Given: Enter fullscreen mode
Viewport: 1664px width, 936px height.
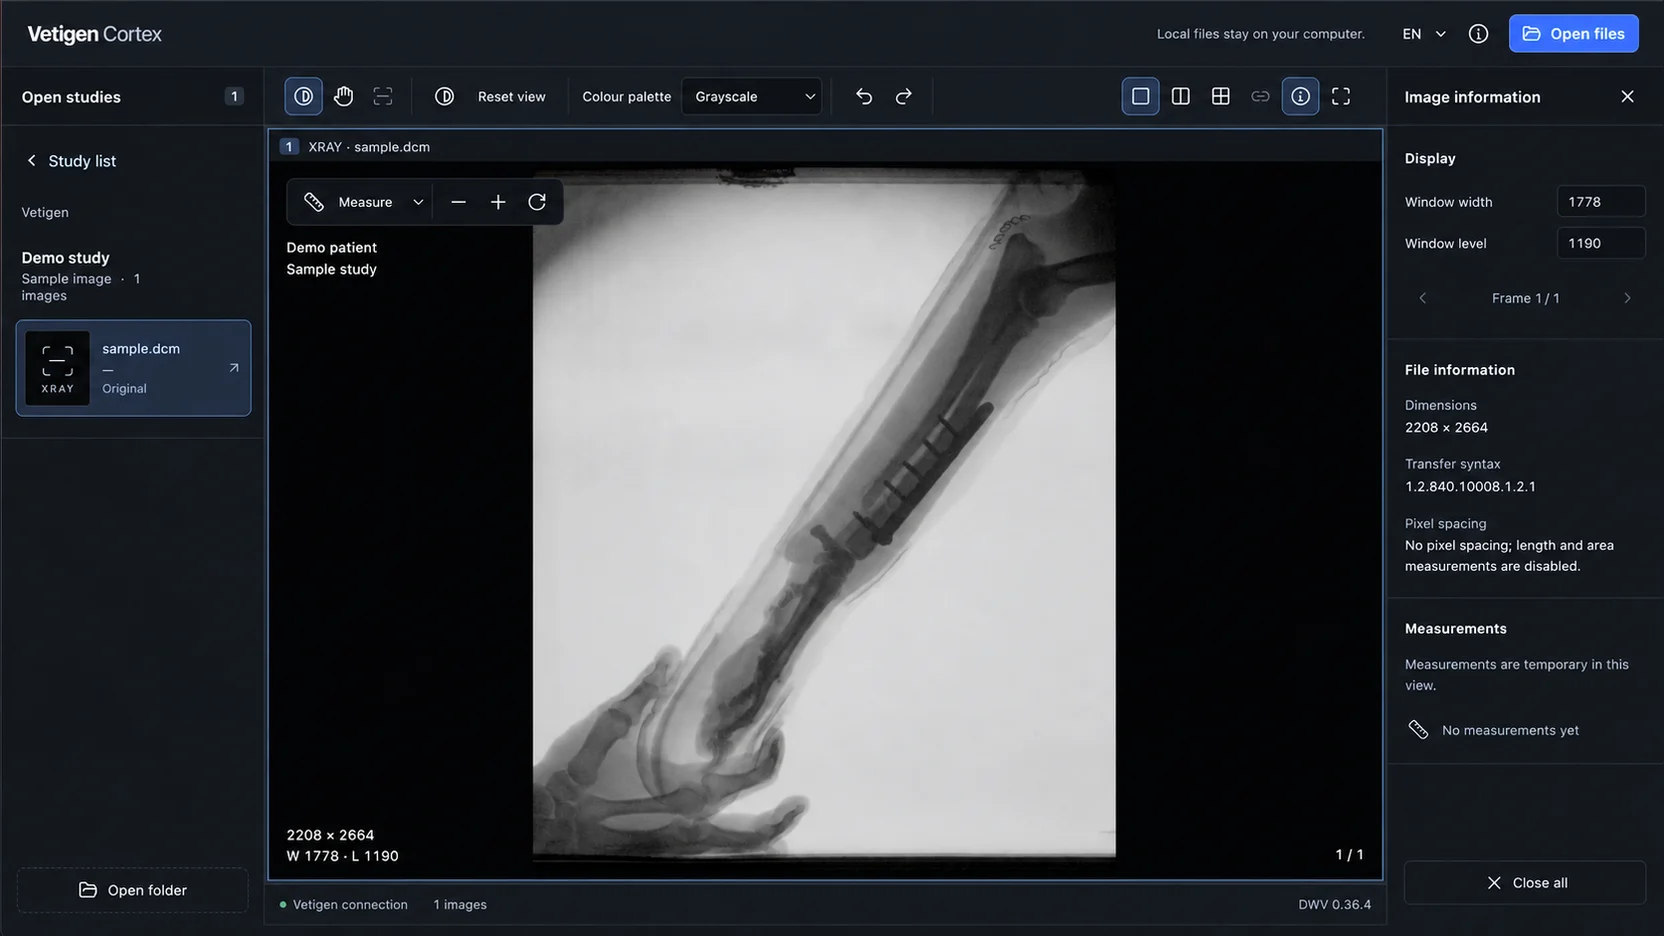Looking at the screenshot, I should point(1340,96).
